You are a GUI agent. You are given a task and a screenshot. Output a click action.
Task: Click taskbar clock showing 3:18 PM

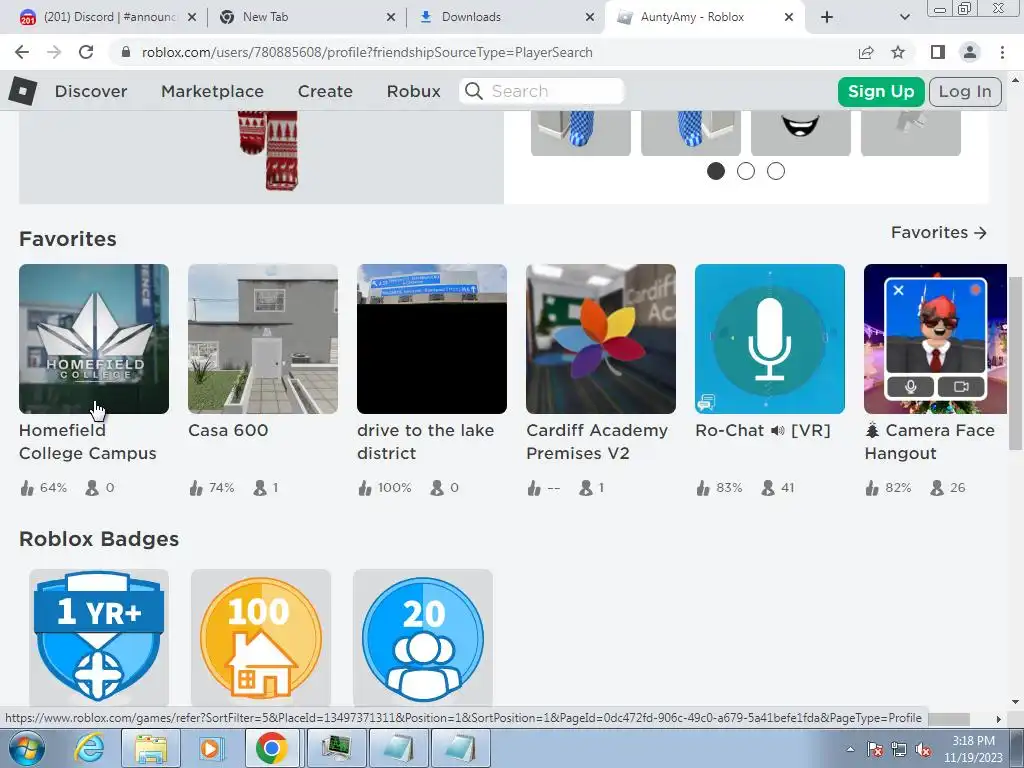pos(973,741)
